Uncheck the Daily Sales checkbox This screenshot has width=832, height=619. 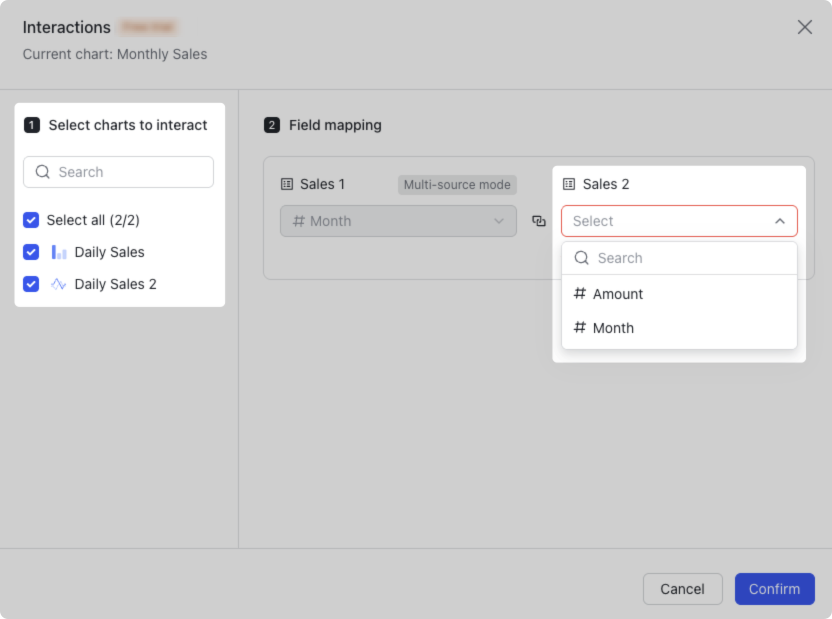point(31,252)
